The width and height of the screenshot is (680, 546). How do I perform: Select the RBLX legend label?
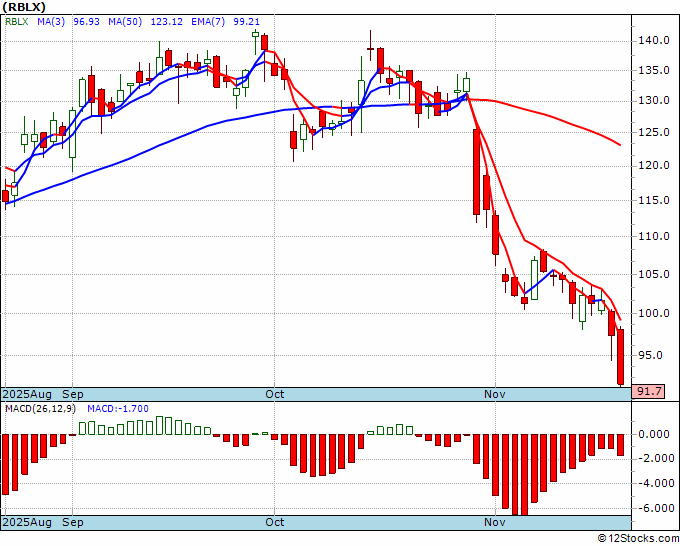(x=16, y=22)
